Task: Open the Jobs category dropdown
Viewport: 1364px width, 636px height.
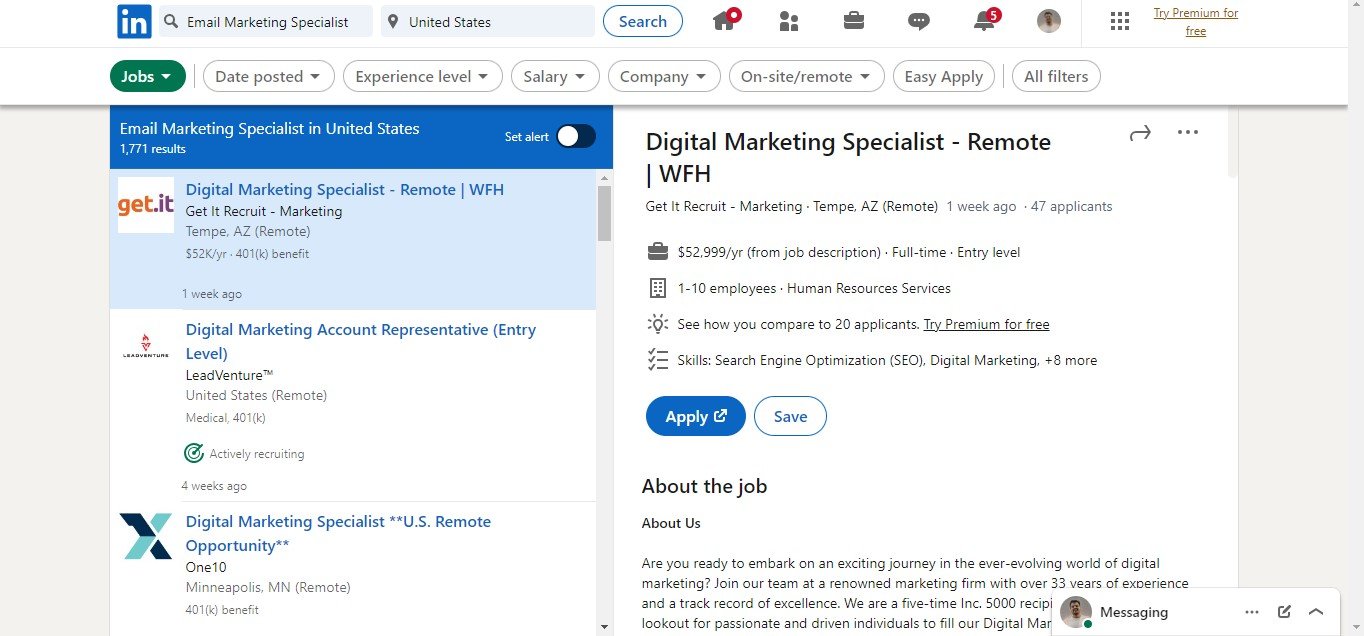Action: (x=147, y=76)
